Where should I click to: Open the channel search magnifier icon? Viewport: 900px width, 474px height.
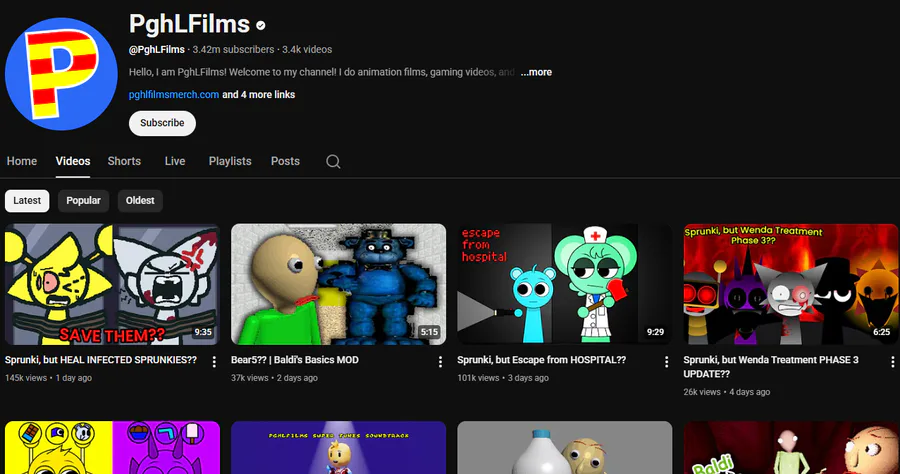pyautogui.click(x=333, y=162)
